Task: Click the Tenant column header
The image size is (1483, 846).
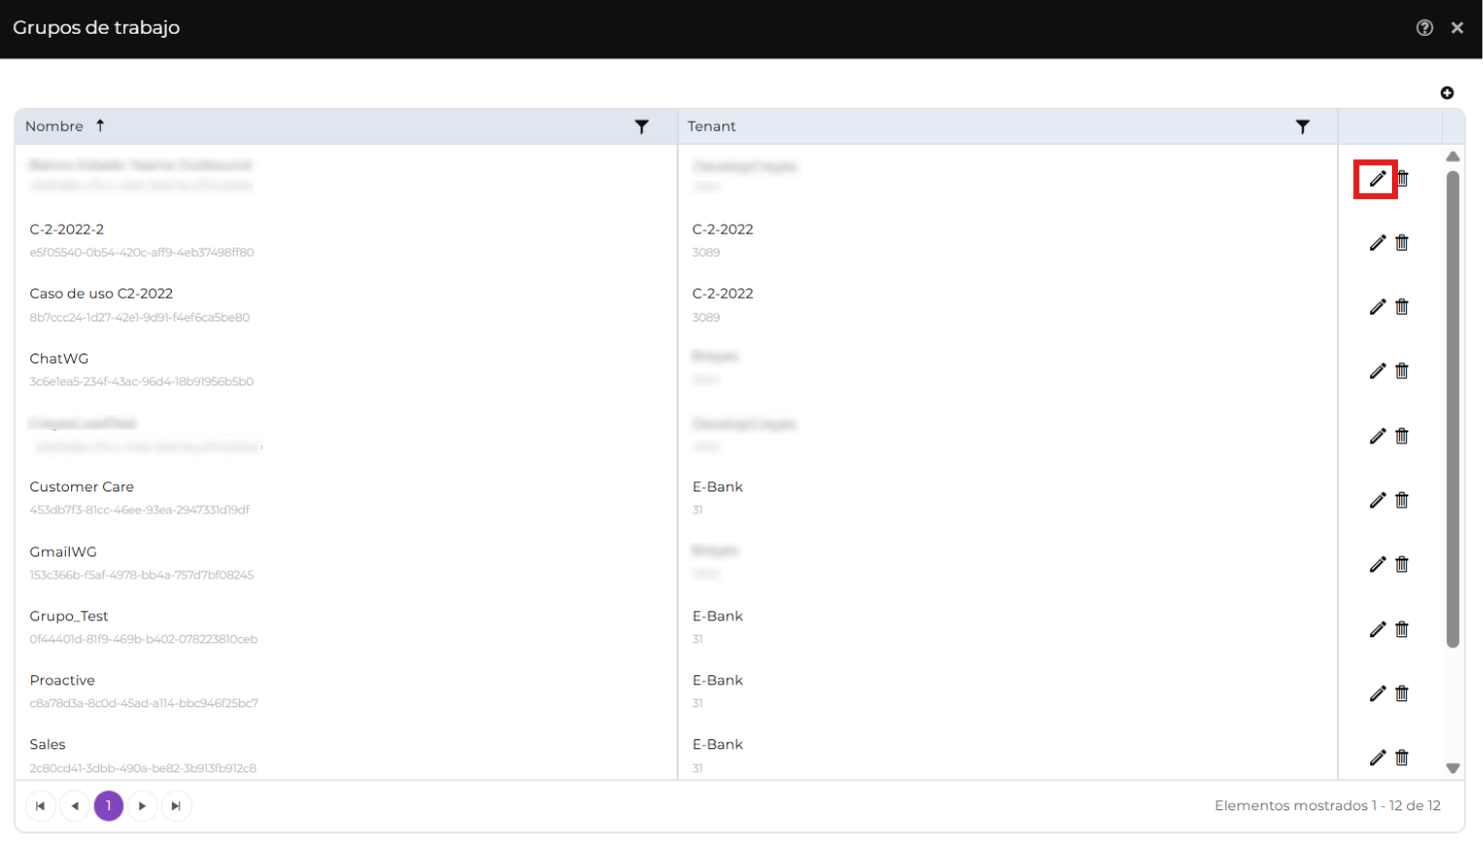Action: pos(711,127)
